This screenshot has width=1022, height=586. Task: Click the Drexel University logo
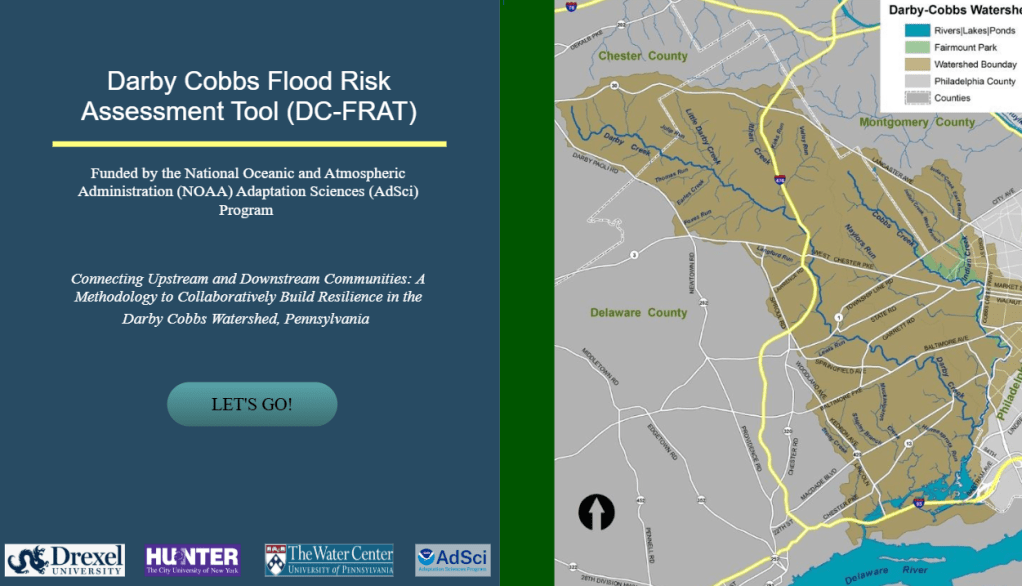65,560
